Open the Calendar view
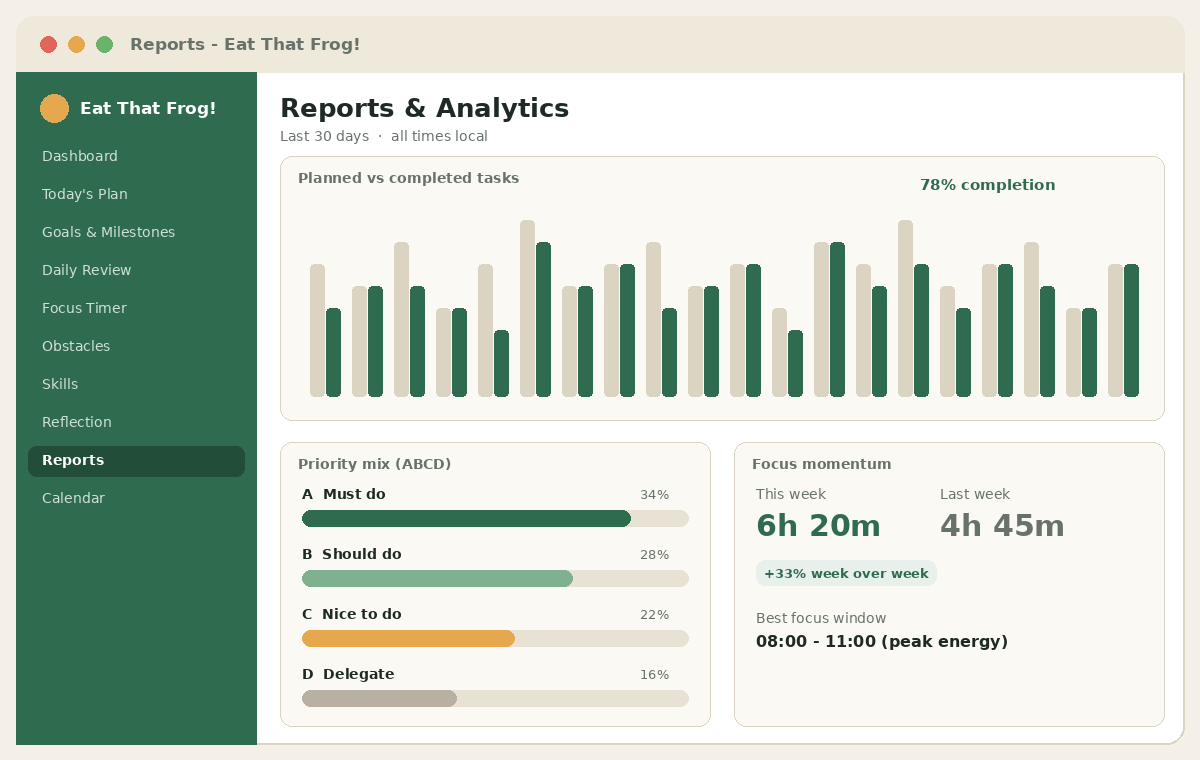Image resolution: width=1200 pixels, height=760 pixels. 73,498
